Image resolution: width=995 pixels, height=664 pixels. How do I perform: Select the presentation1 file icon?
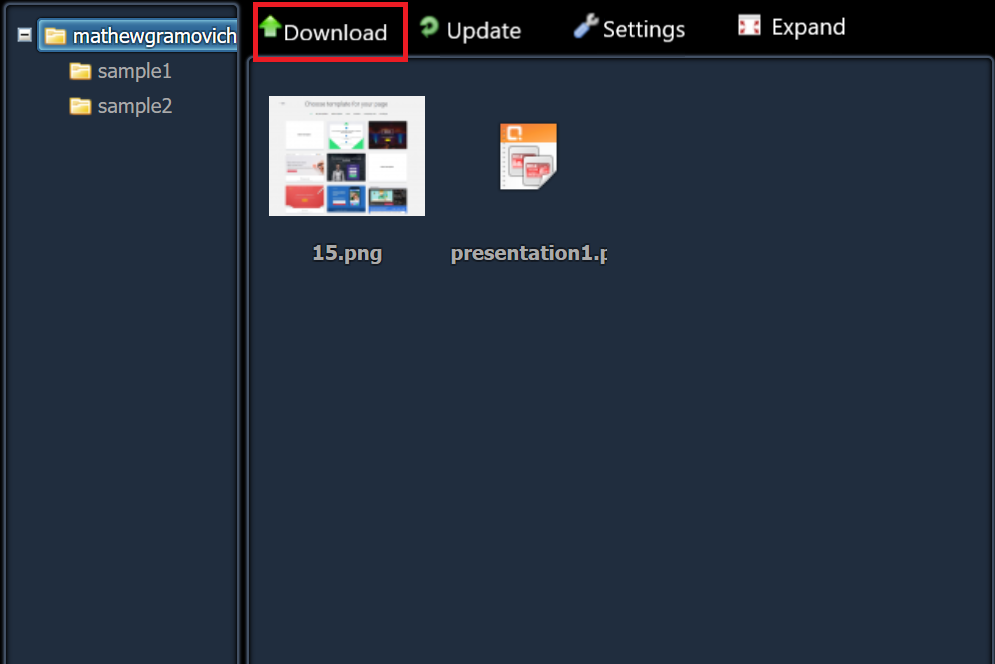(x=528, y=156)
